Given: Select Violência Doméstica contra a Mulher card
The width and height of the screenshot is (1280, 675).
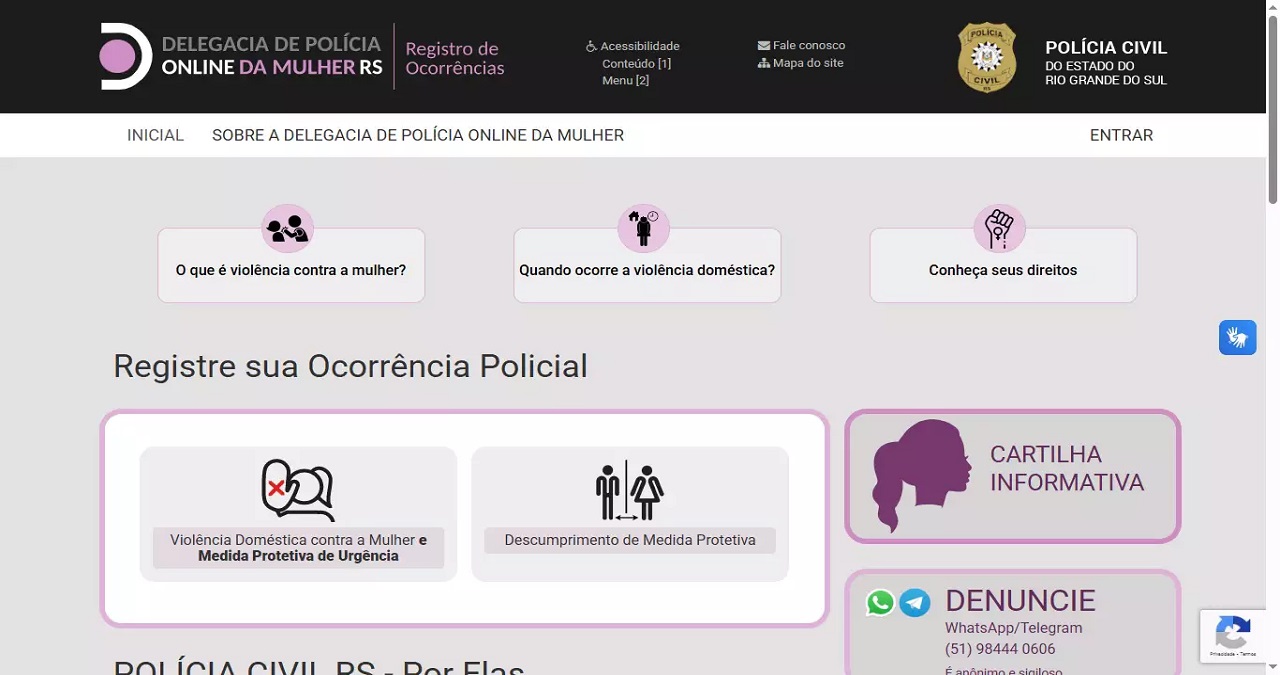Looking at the screenshot, I should 298,513.
